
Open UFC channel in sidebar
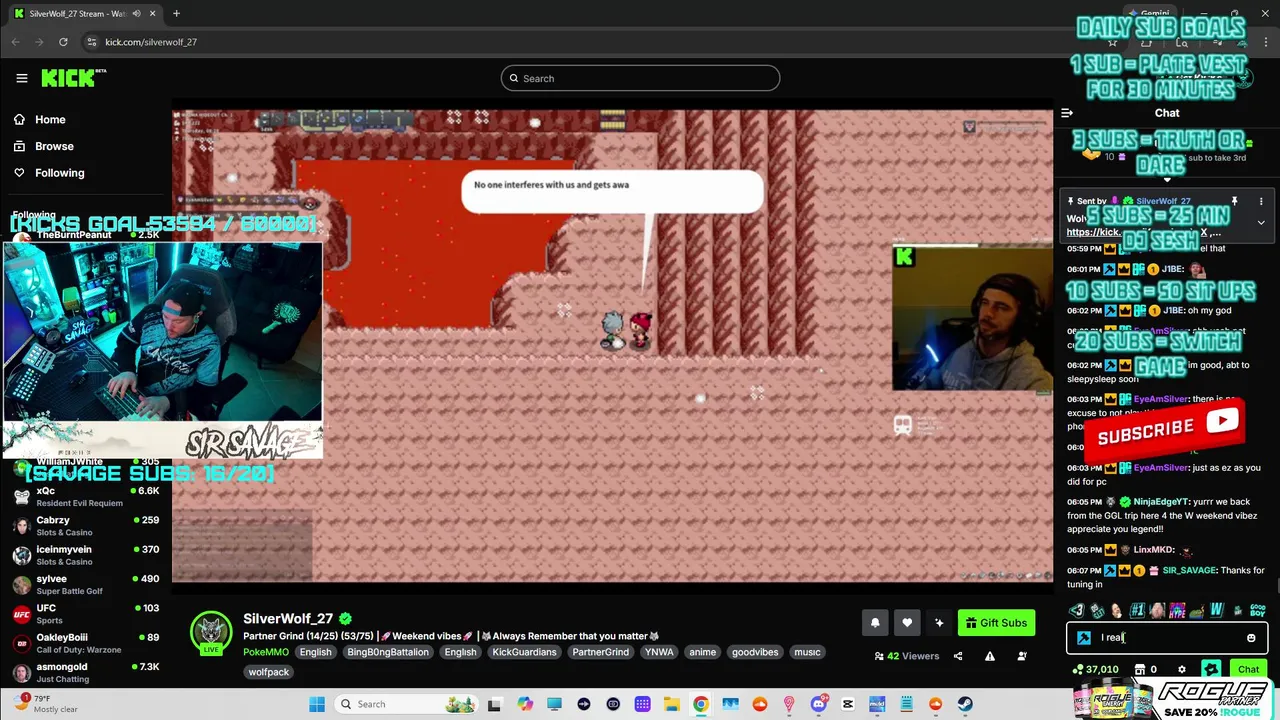click(84, 613)
